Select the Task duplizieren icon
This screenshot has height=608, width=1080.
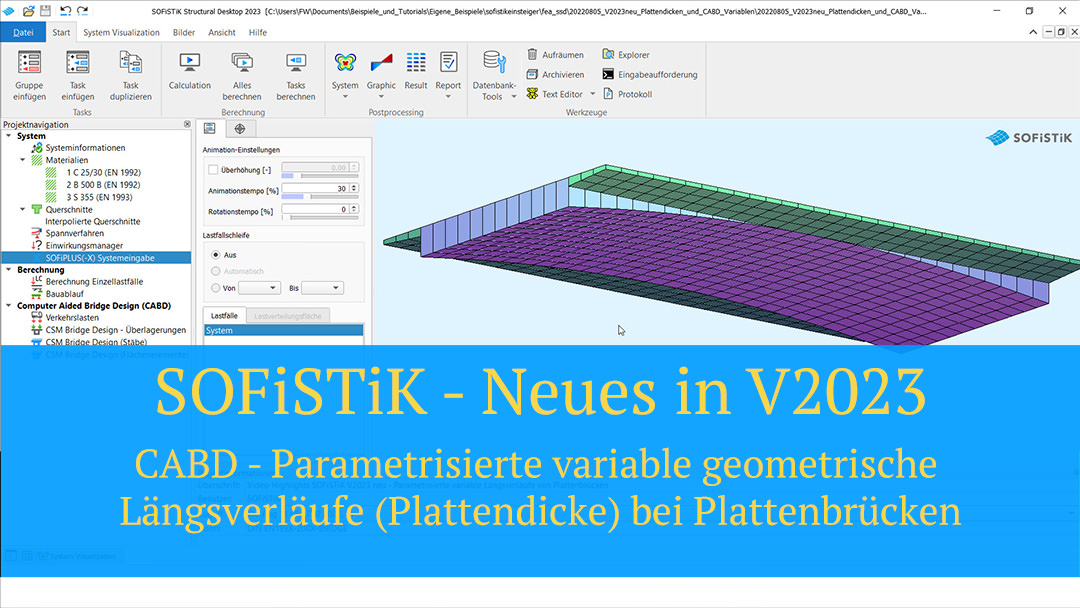130,72
